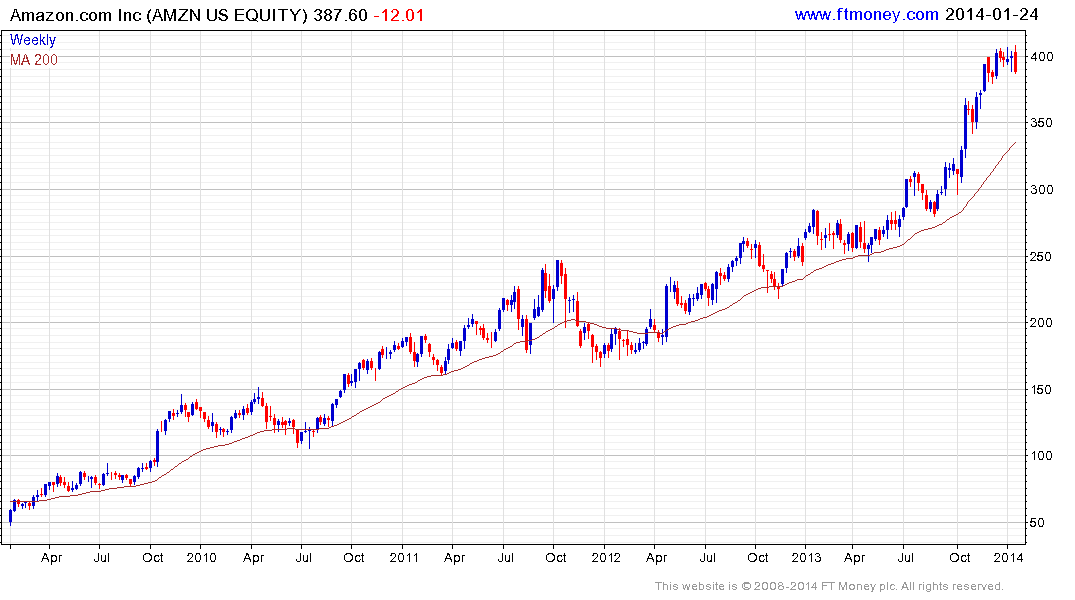Screen dimensions: 1075x600
Task: Click the 2010 x-axis label
Action: click(x=202, y=557)
